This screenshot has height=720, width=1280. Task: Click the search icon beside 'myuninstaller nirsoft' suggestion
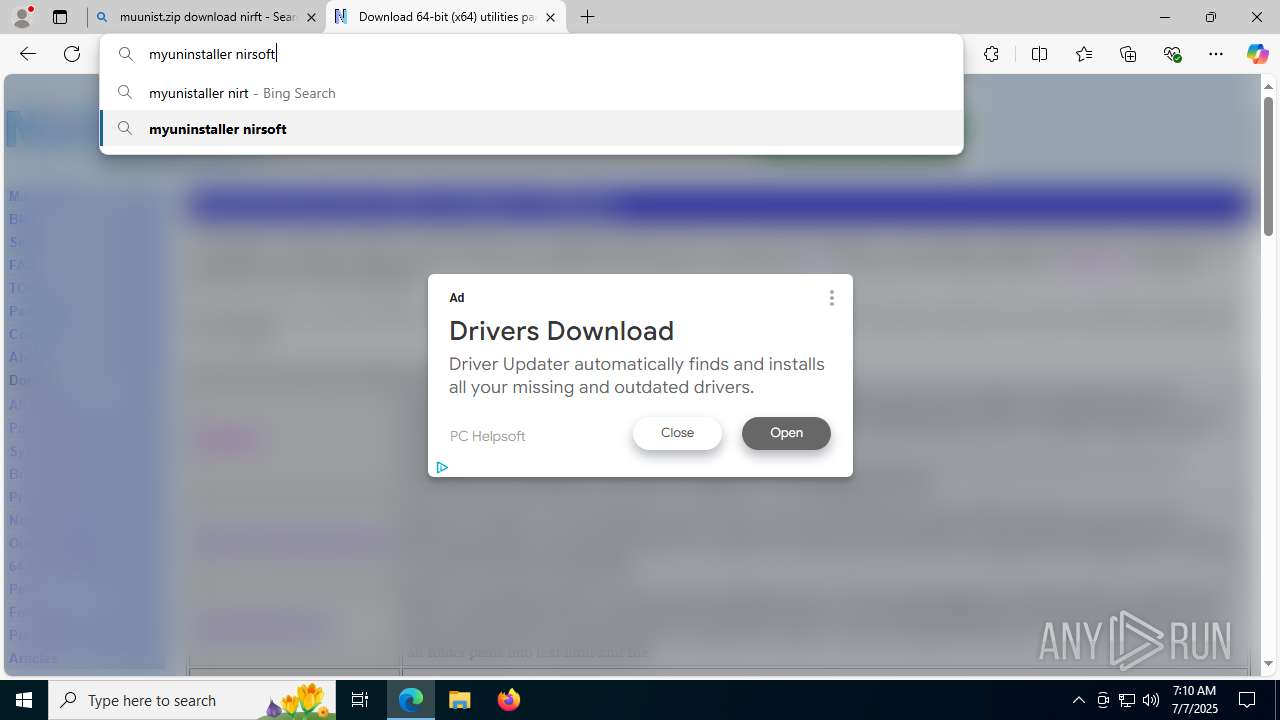click(125, 129)
